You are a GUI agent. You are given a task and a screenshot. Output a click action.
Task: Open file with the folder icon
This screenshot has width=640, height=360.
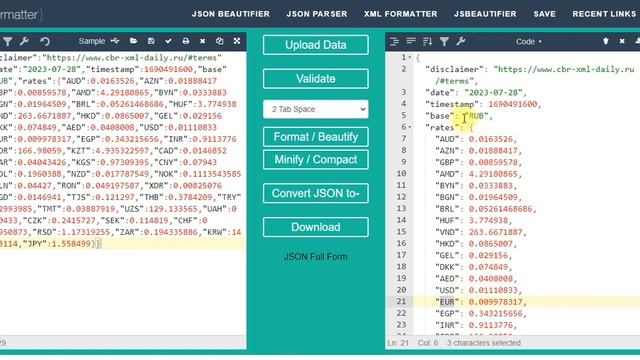(133, 41)
